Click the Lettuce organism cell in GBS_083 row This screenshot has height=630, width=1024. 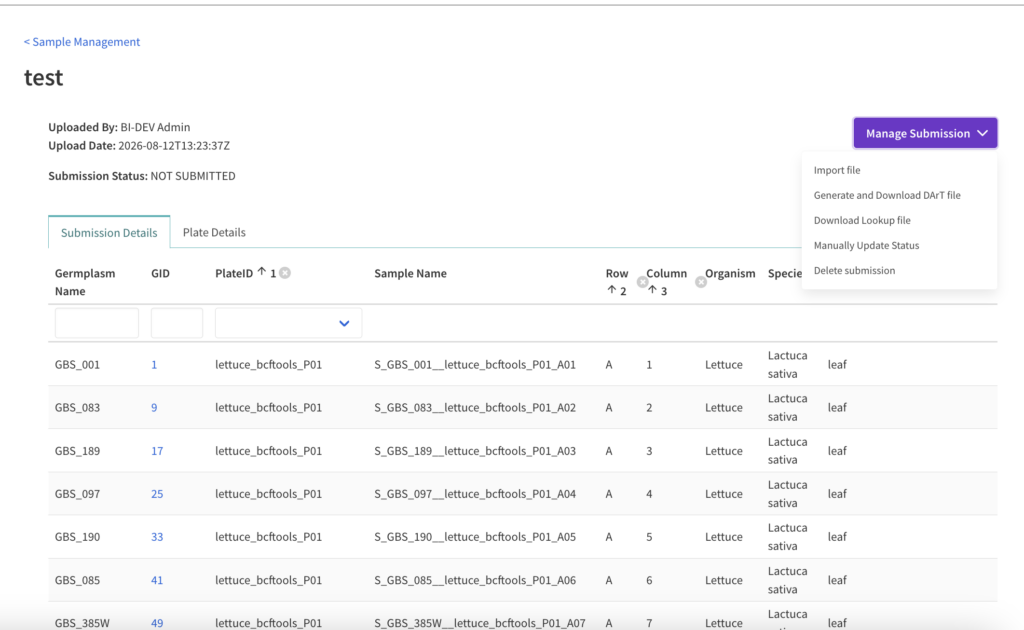tap(724, 408)
